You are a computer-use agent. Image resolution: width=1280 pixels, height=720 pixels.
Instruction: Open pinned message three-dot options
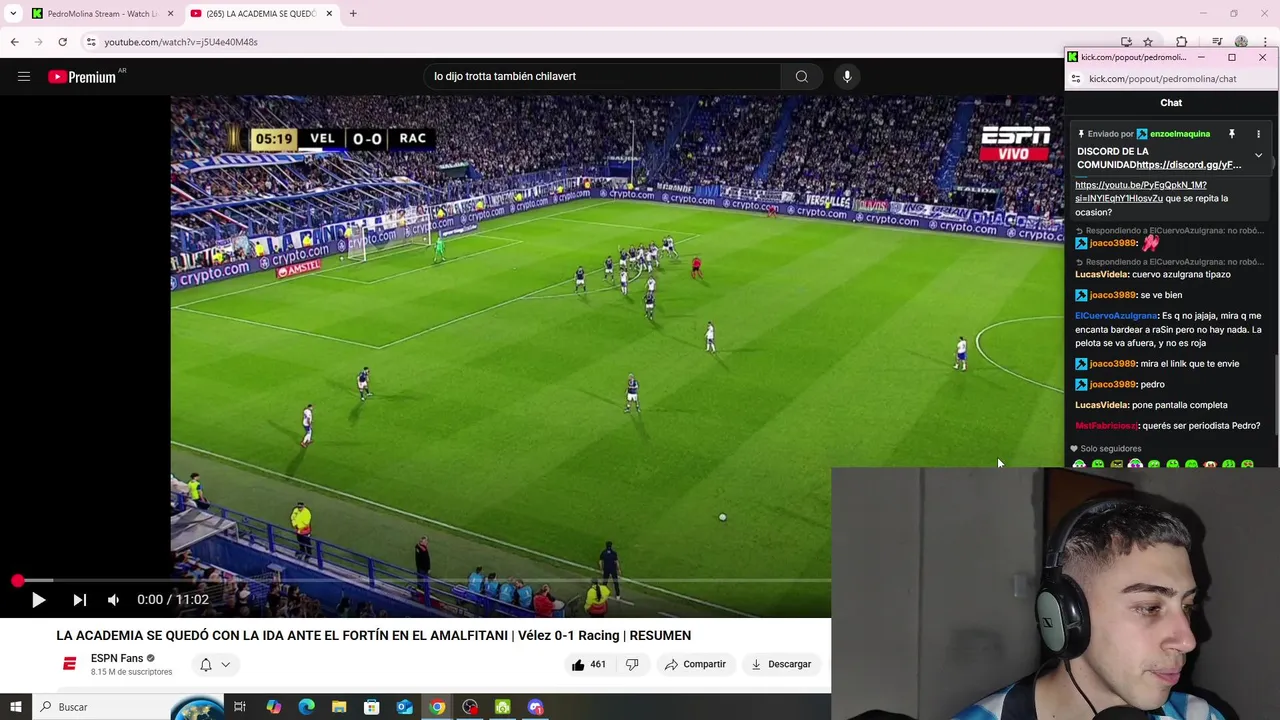coord(1258,134)
